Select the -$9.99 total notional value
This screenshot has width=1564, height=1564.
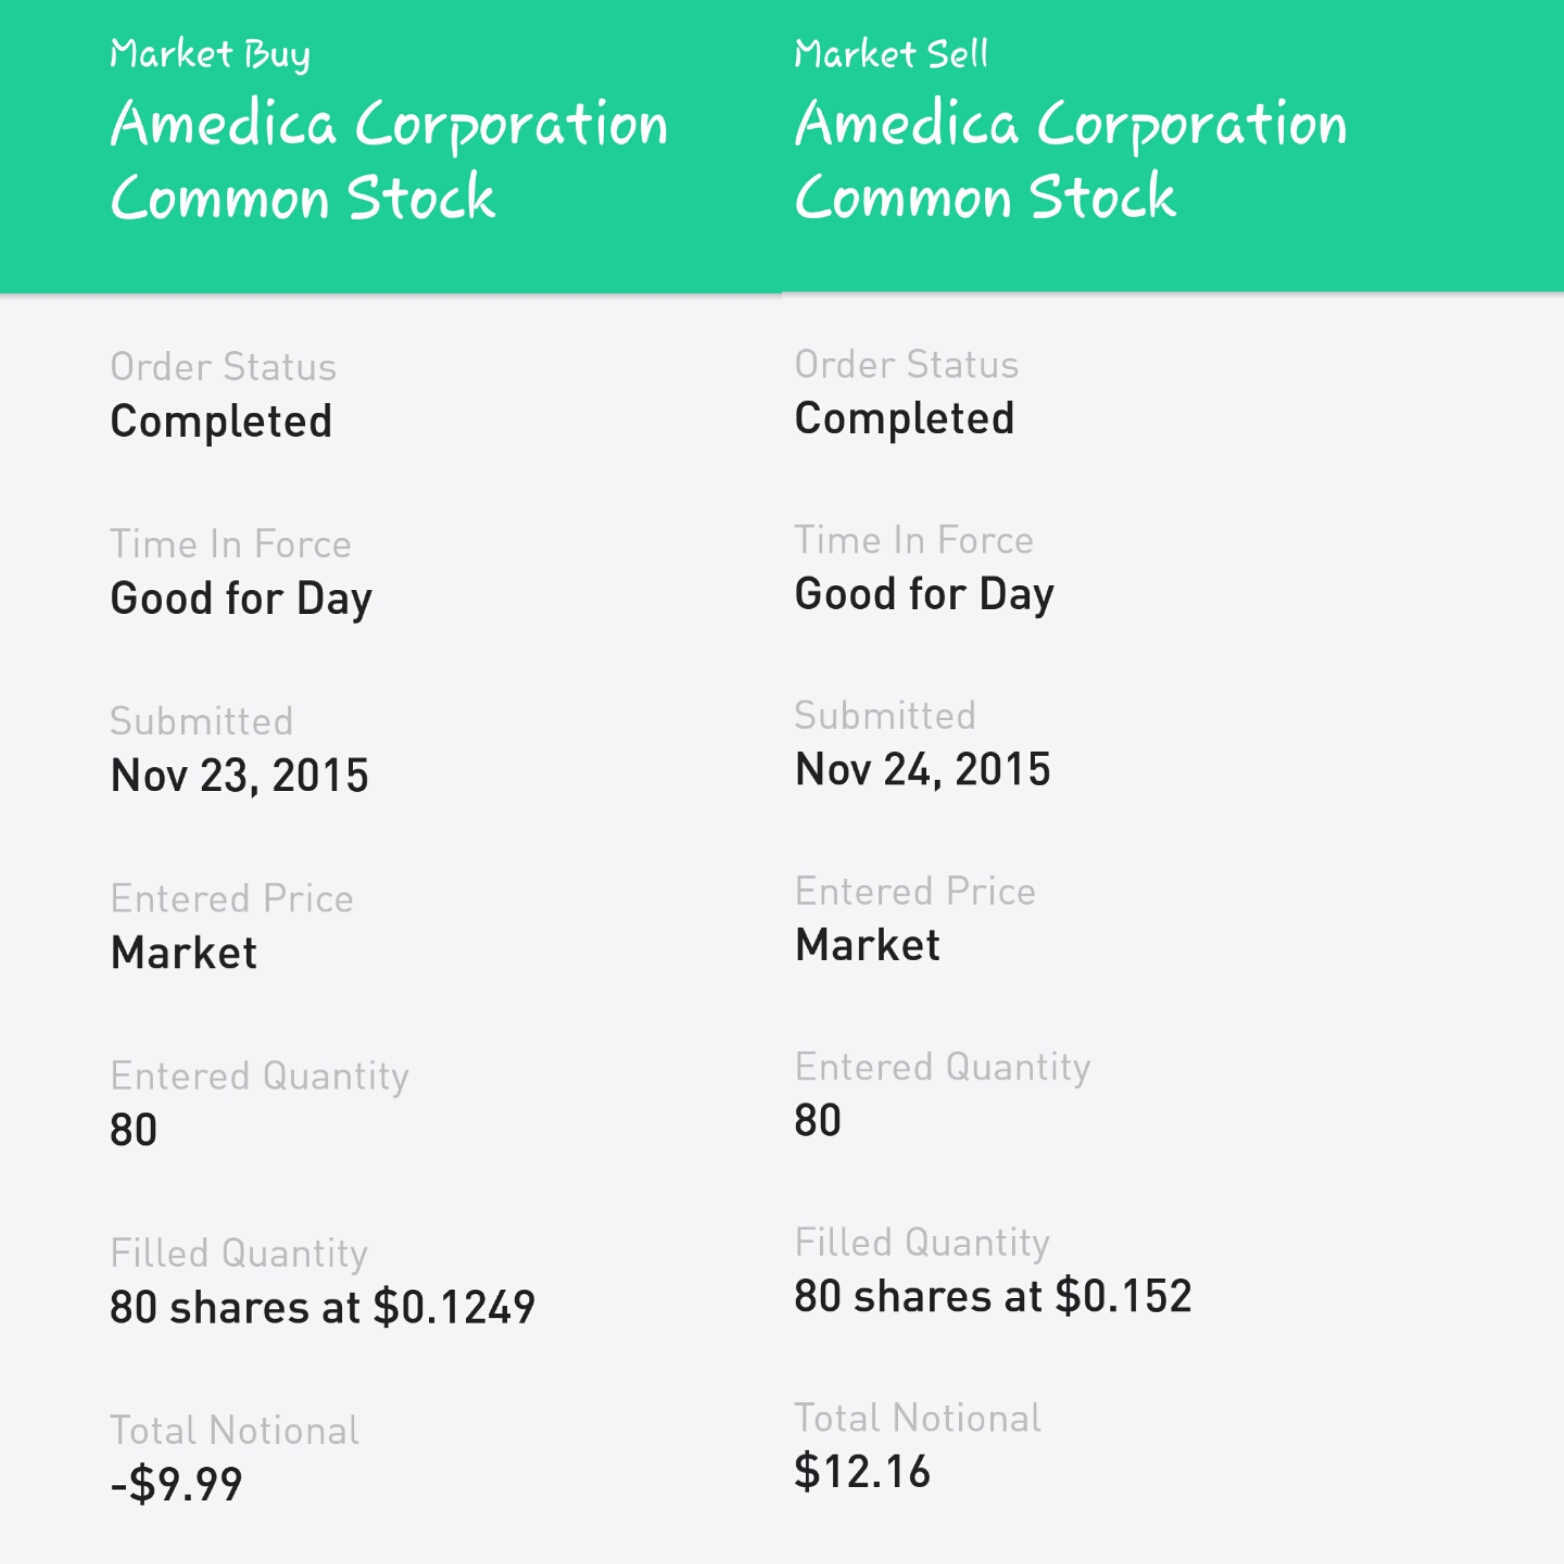point(176,1484)
